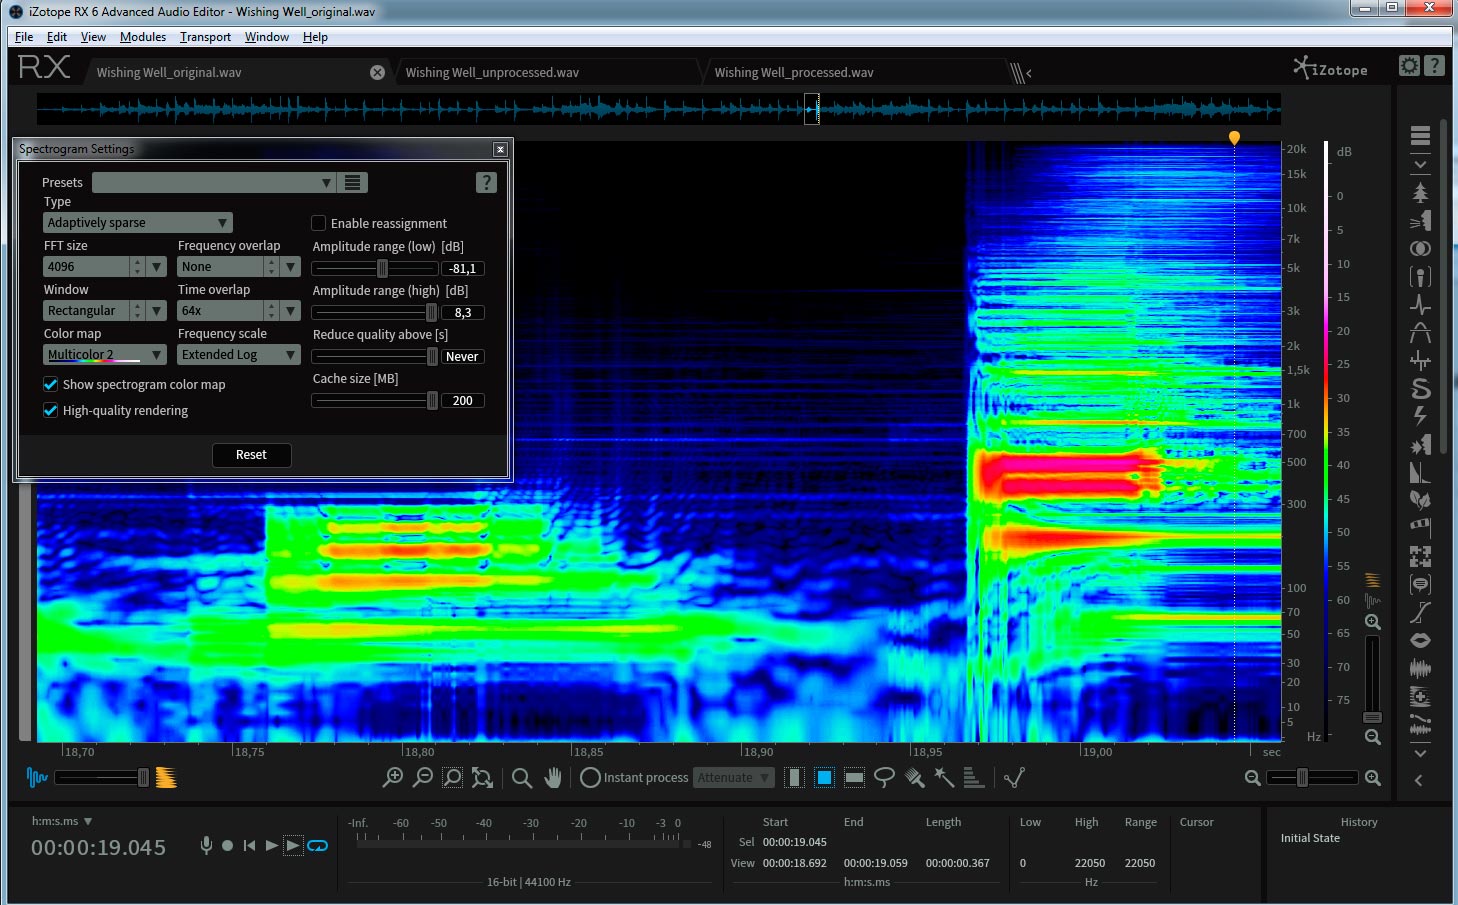Viewport: 1458px width, 905px height.
Task: Click the microphone input monitor icon
Action: click(x=206, y=845)
